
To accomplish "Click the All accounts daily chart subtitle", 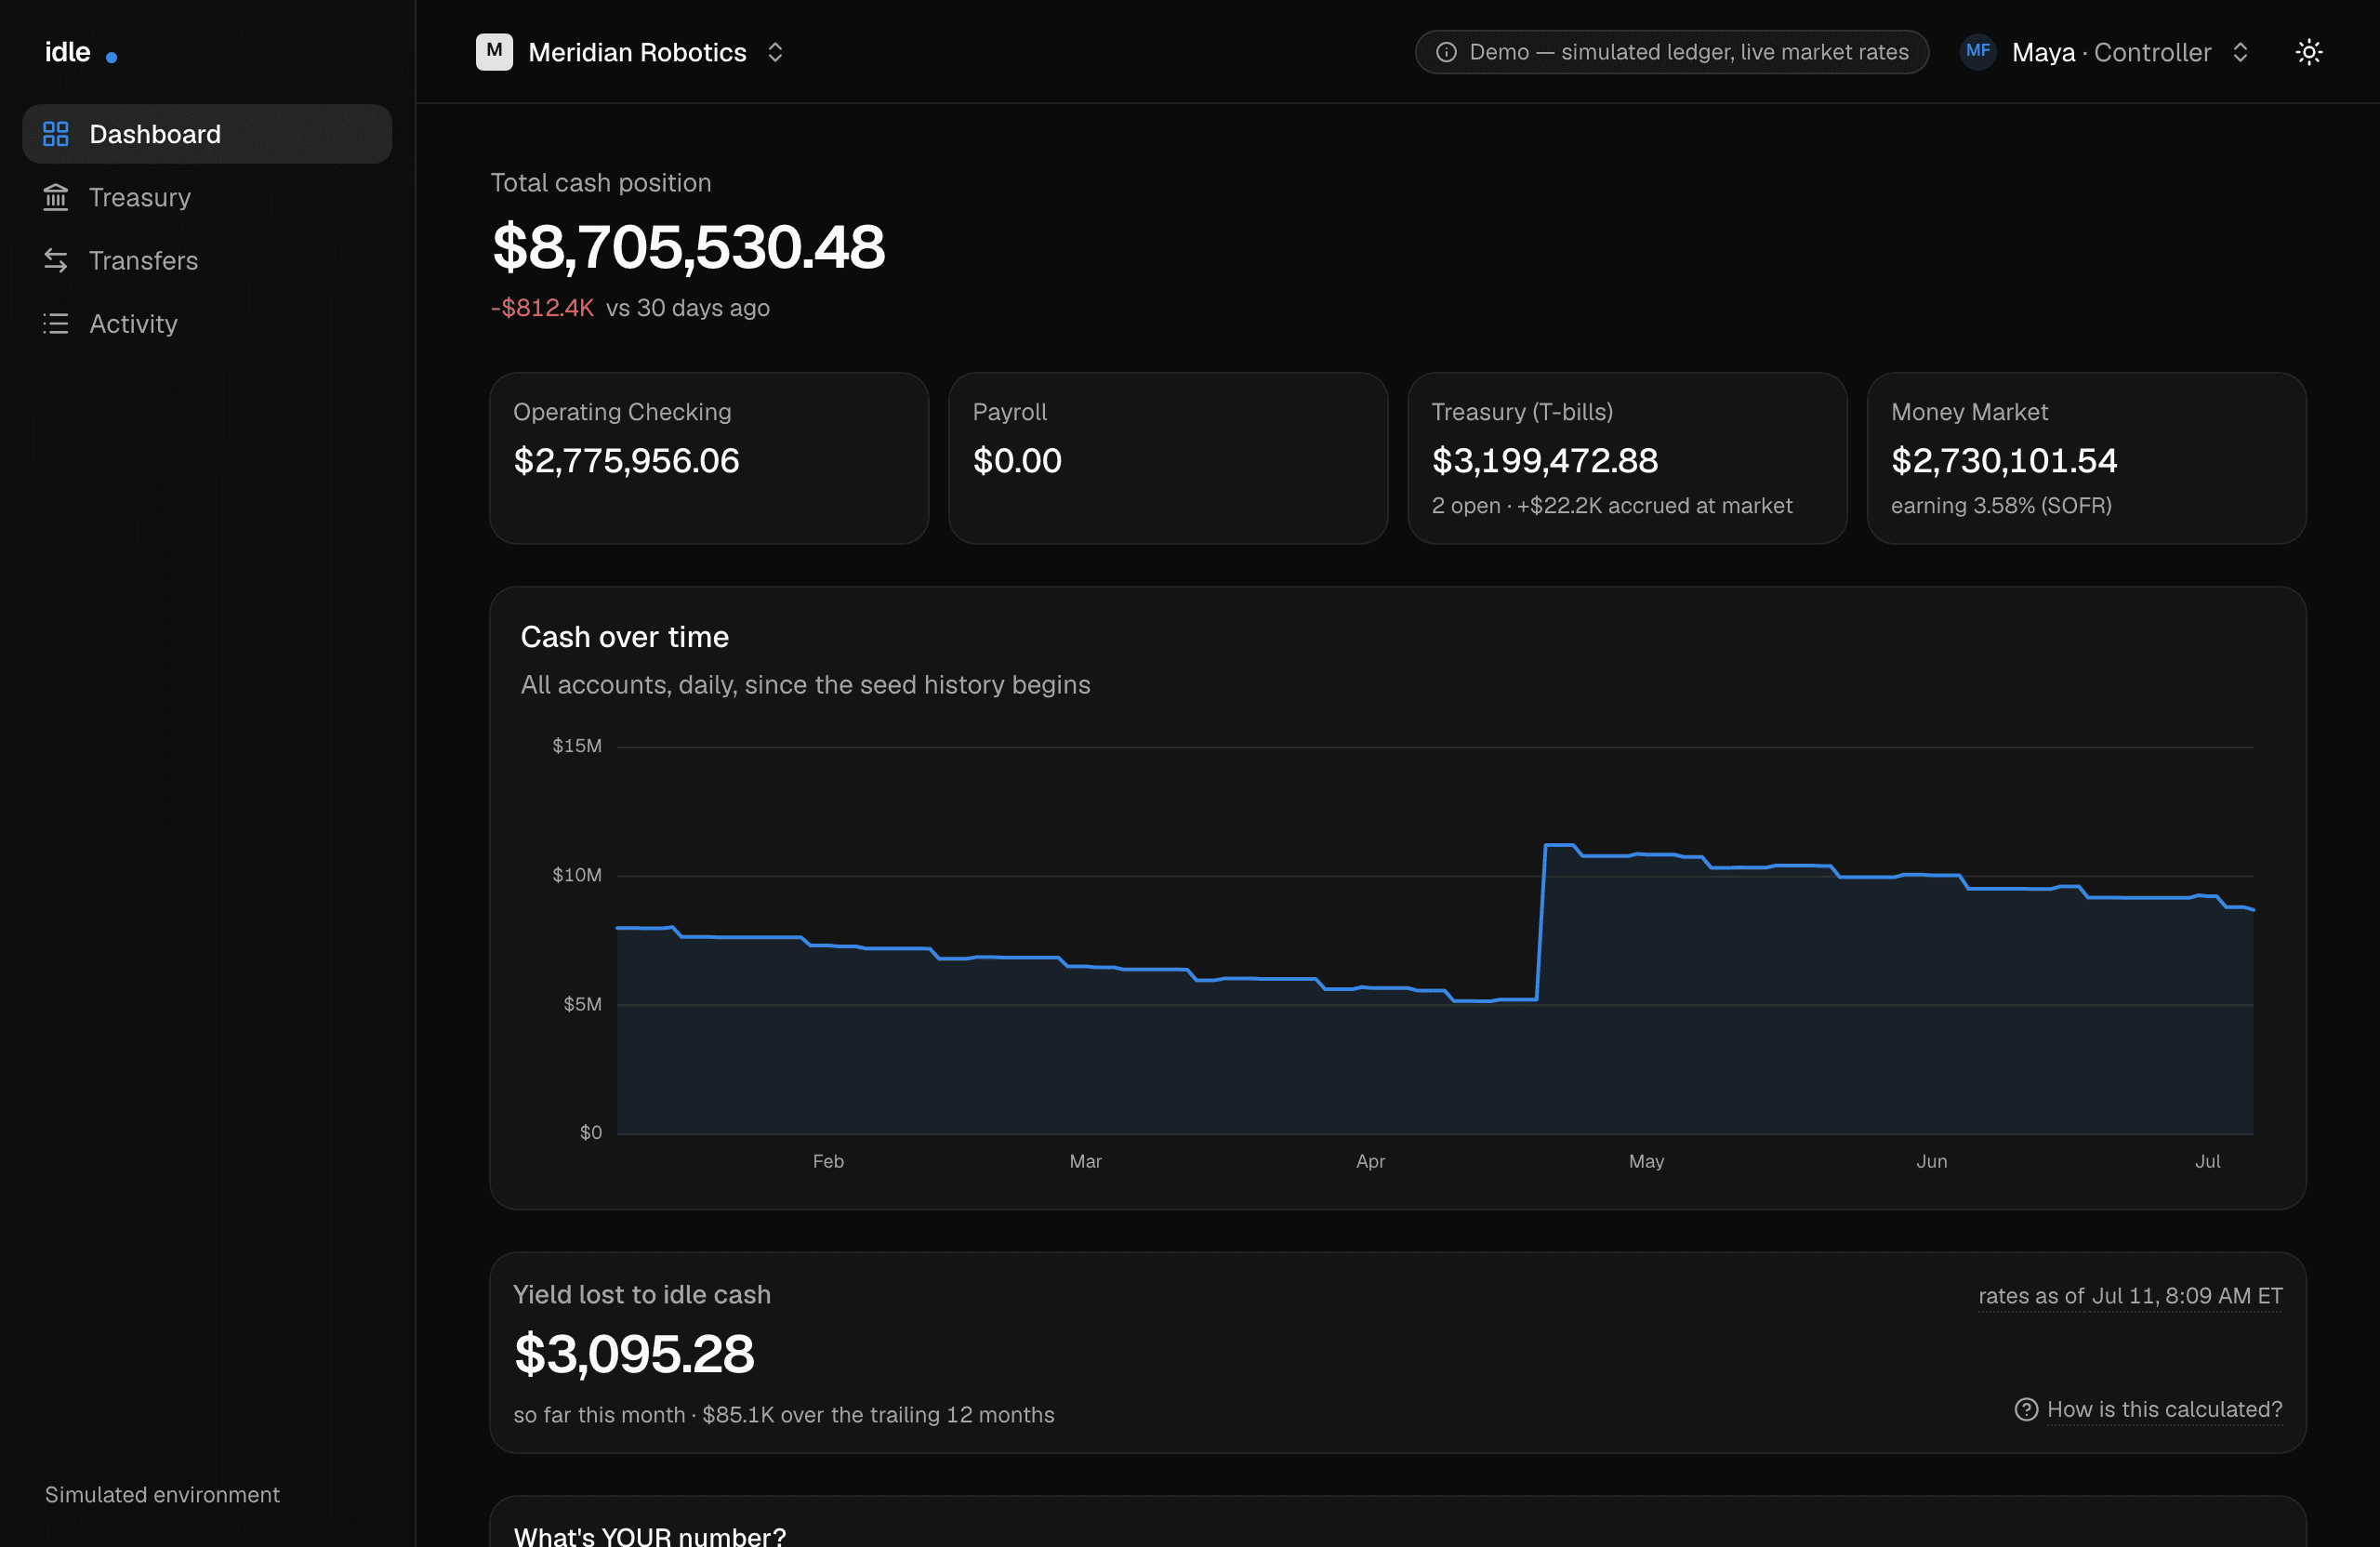I will coord(805,685).
